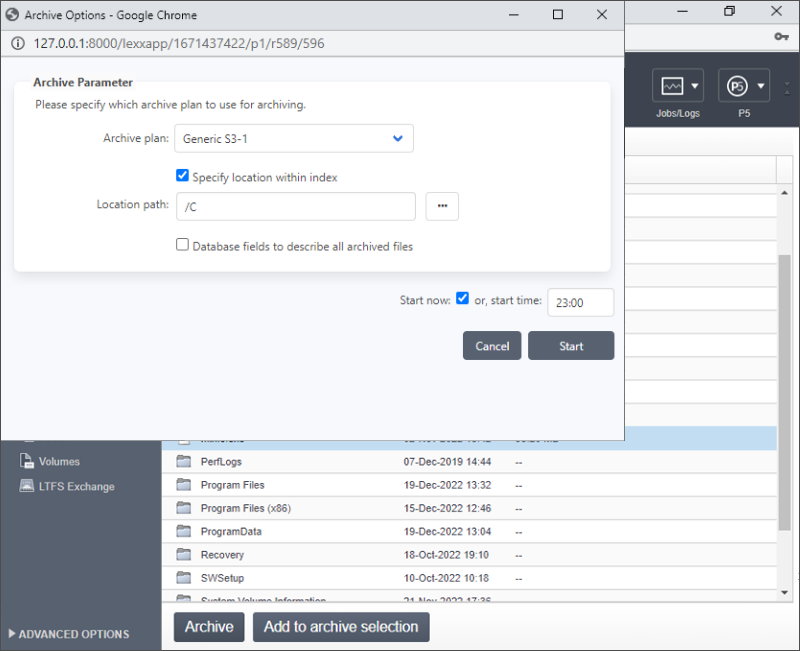The image size is (800, 651).
Task: Click the scroll down arrow of file list
Action: [784, 593]
